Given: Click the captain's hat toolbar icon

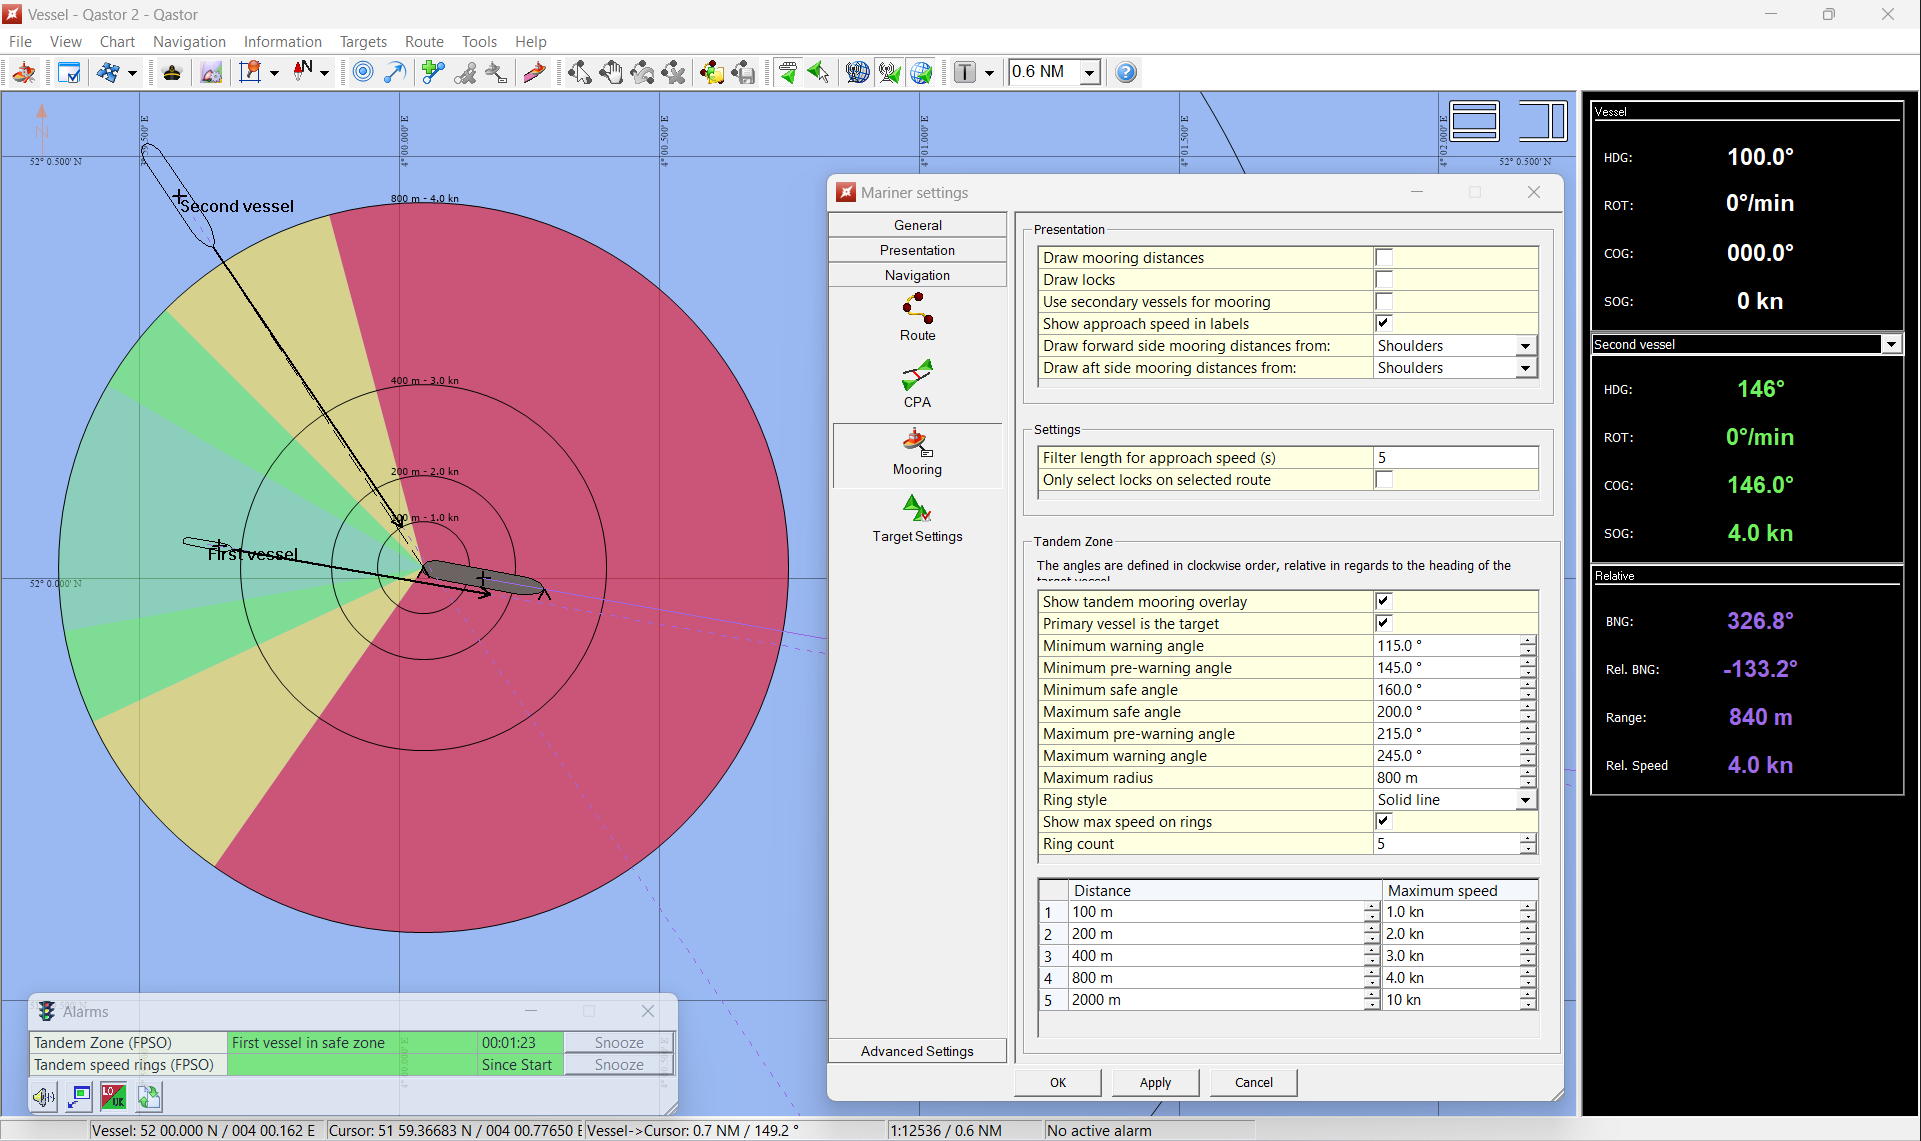Looking at the screenshot, I should (x=172, y=72).
